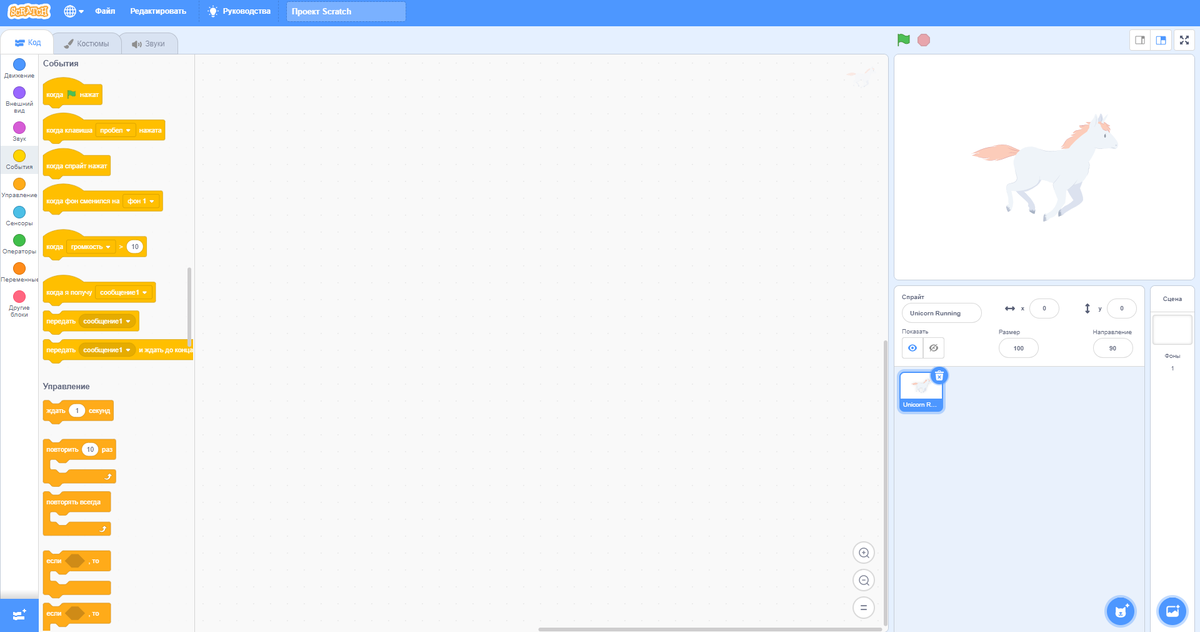
Task: Click the sprite name field Unicorn Running
Action: 941,313
